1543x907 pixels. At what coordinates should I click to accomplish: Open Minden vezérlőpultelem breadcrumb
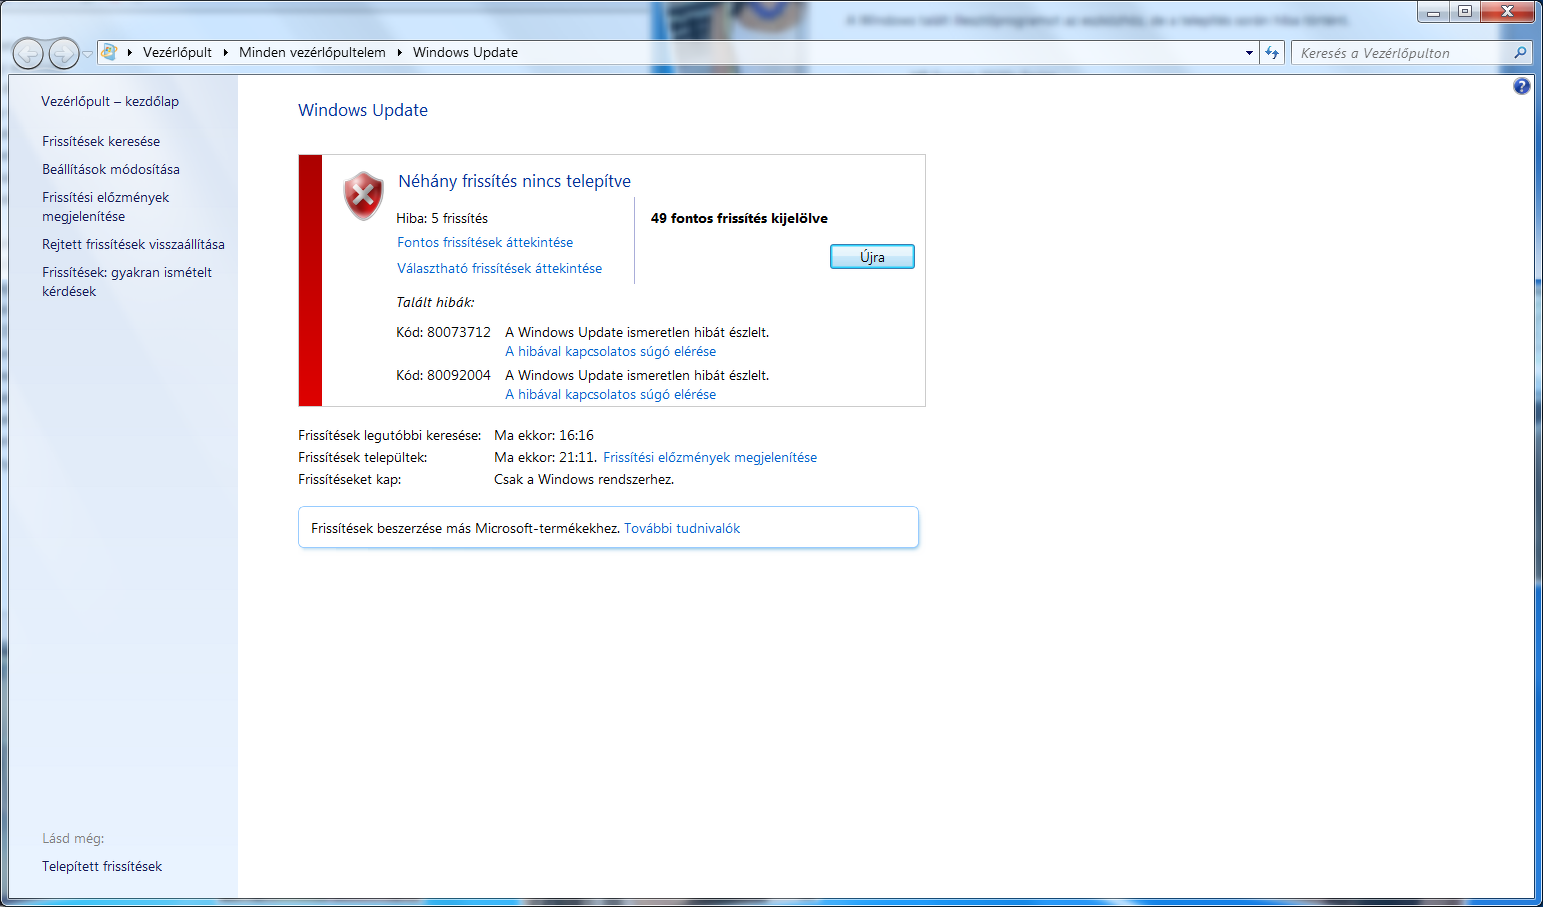[312, 53]
